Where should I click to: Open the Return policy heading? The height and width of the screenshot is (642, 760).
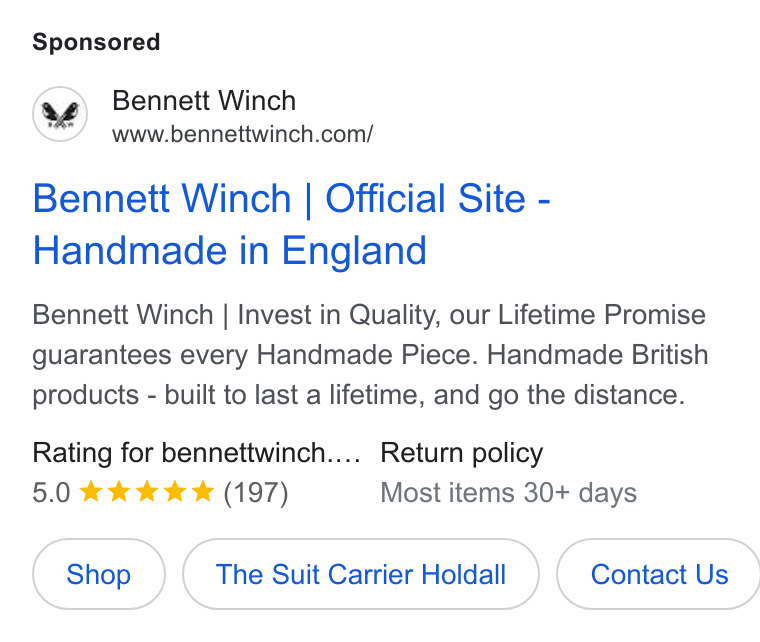coord(461,454)
